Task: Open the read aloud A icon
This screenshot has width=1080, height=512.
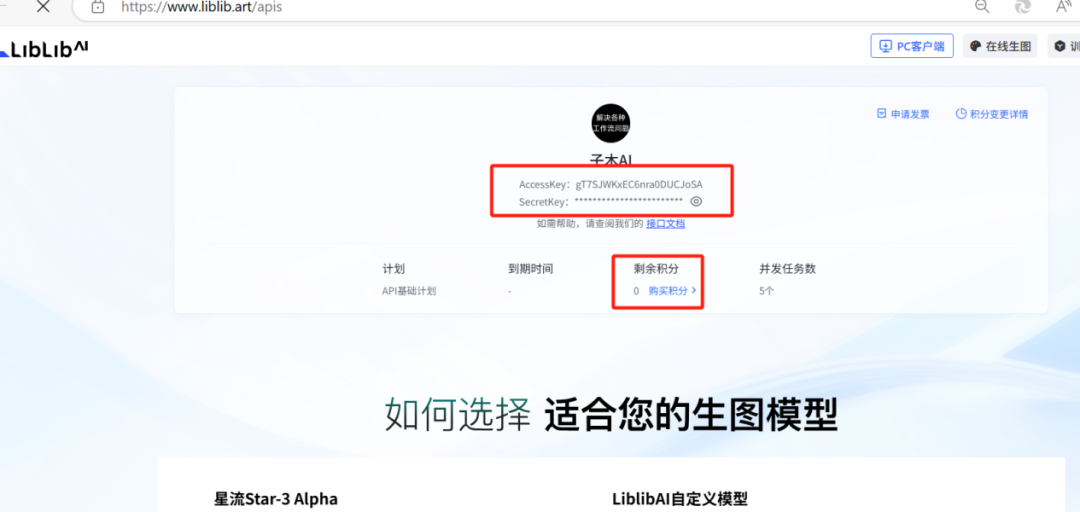Action: click(1065, 7)
